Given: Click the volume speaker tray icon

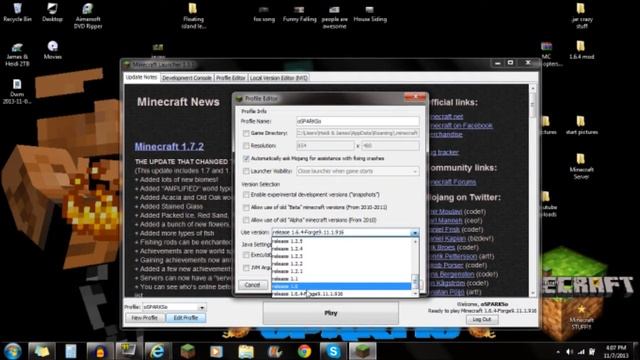Looking at the screenshot, I should pyautogui.click(x=569, y=351).
